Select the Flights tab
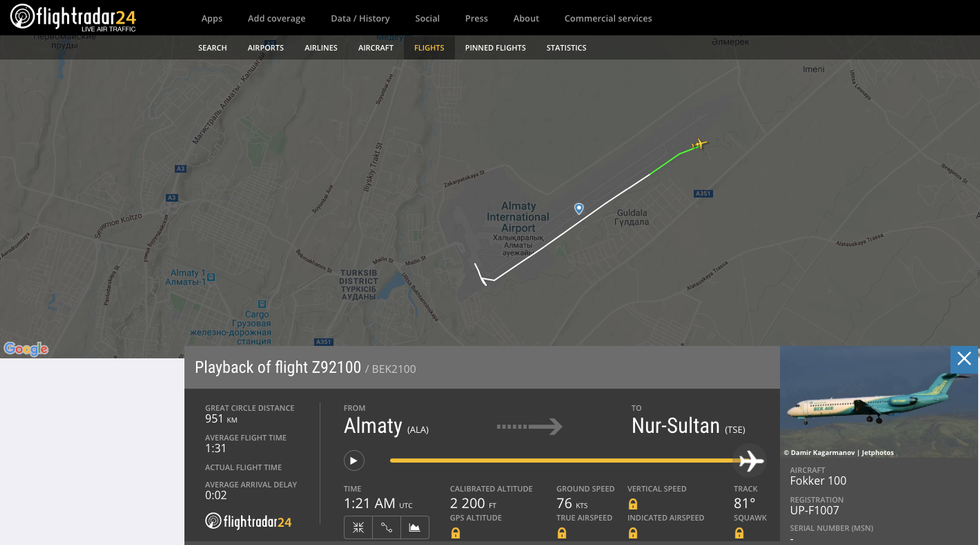The image size is (980, 545). point(429,48)
